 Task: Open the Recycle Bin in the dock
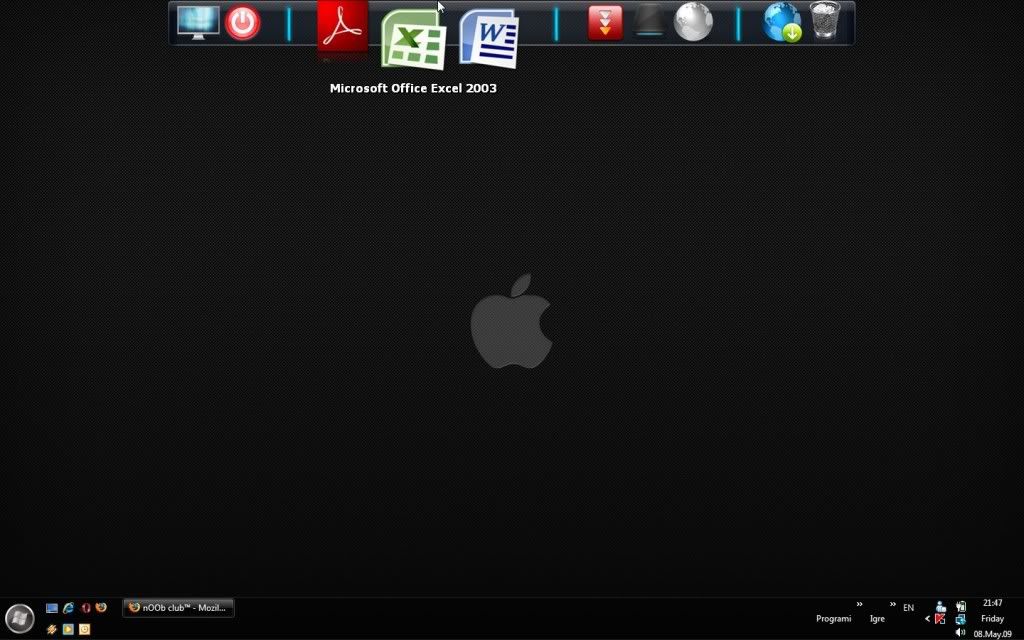click(825, 21)
